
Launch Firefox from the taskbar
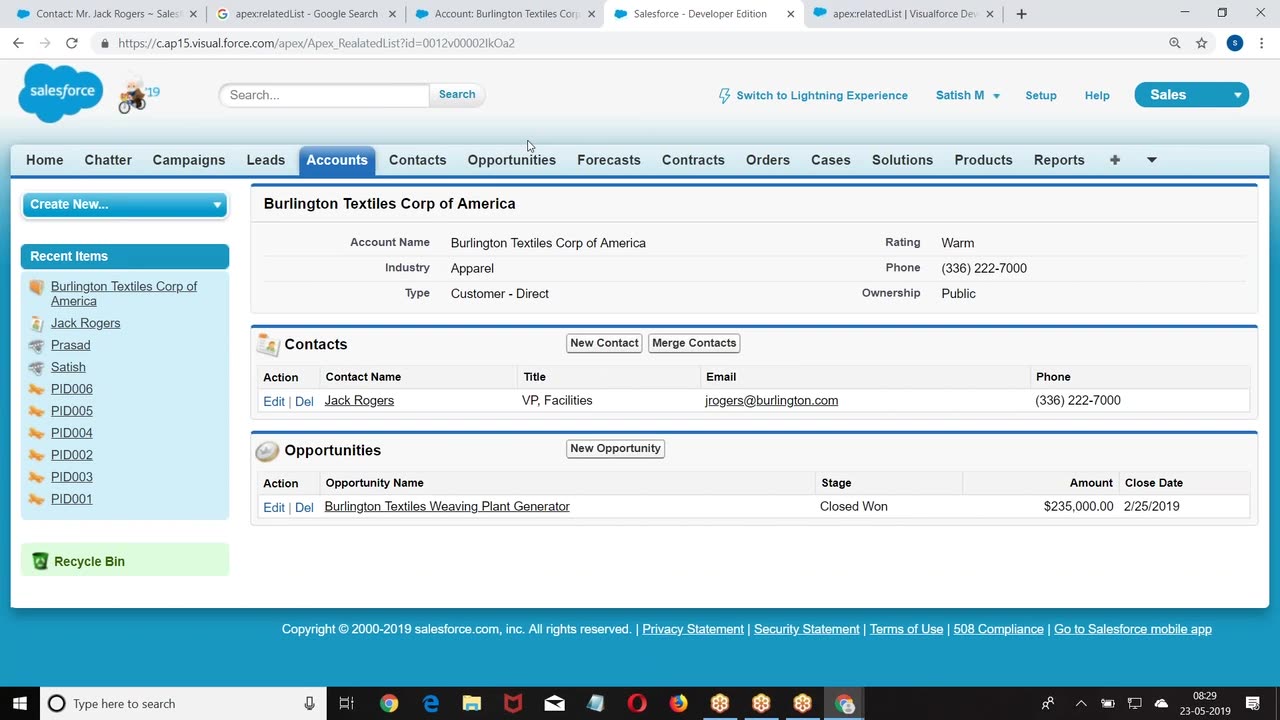(x=679, y=703)
